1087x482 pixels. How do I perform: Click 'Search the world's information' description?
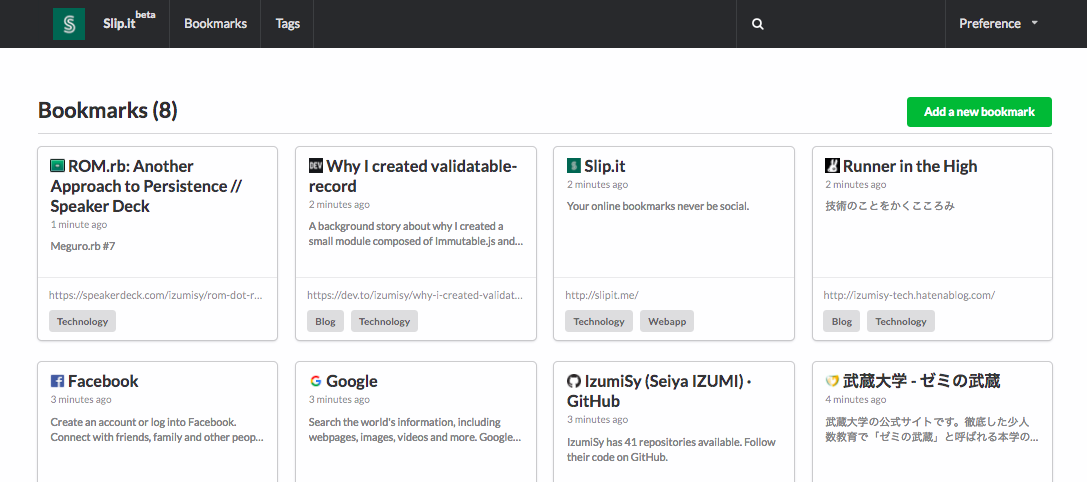(415, 429)
